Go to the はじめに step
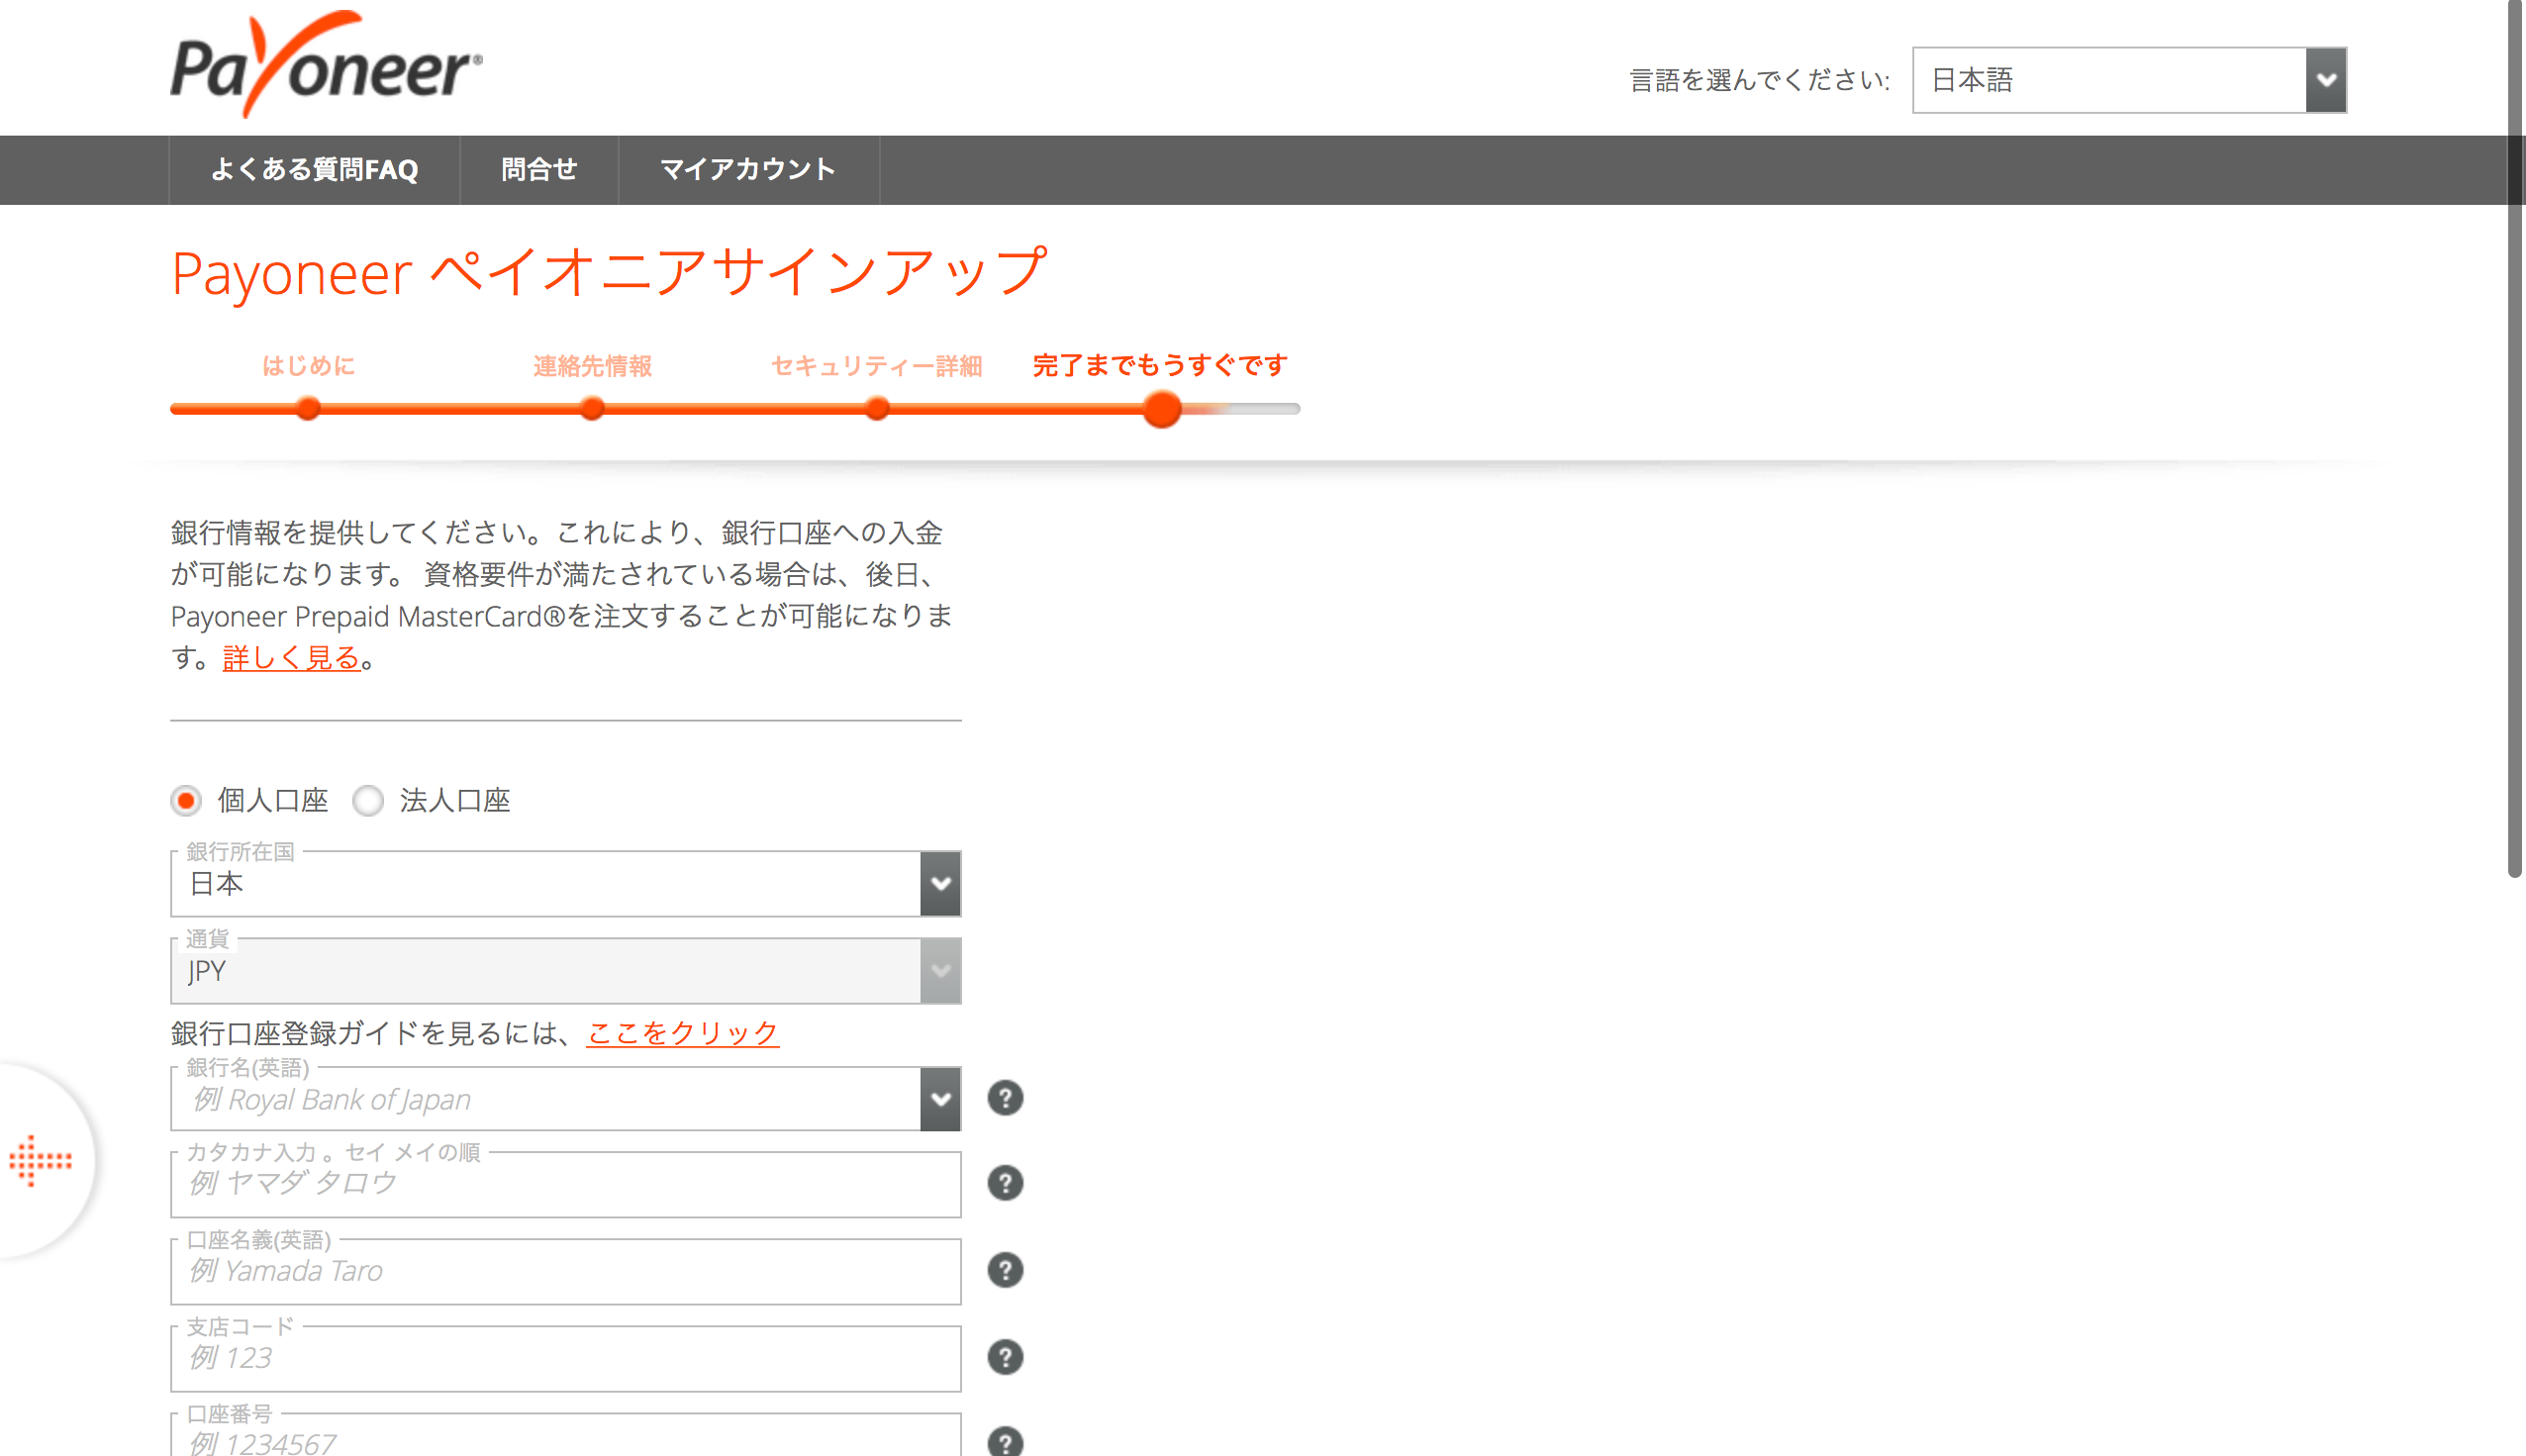 tap(308, 366)
